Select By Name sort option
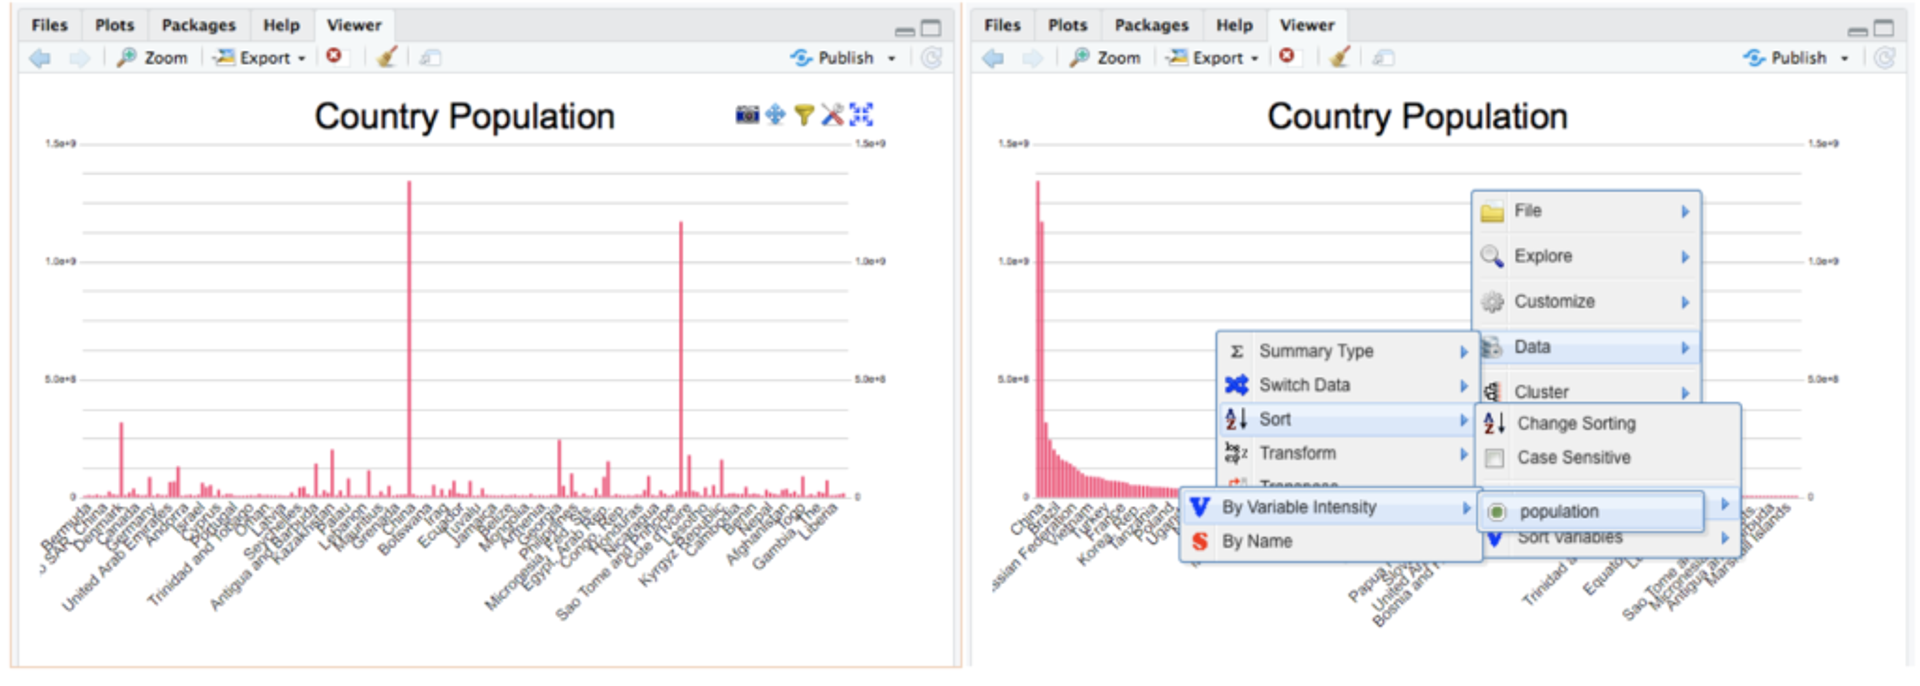The height and width of the screenshot is (686, 1920). point(1330,541)
